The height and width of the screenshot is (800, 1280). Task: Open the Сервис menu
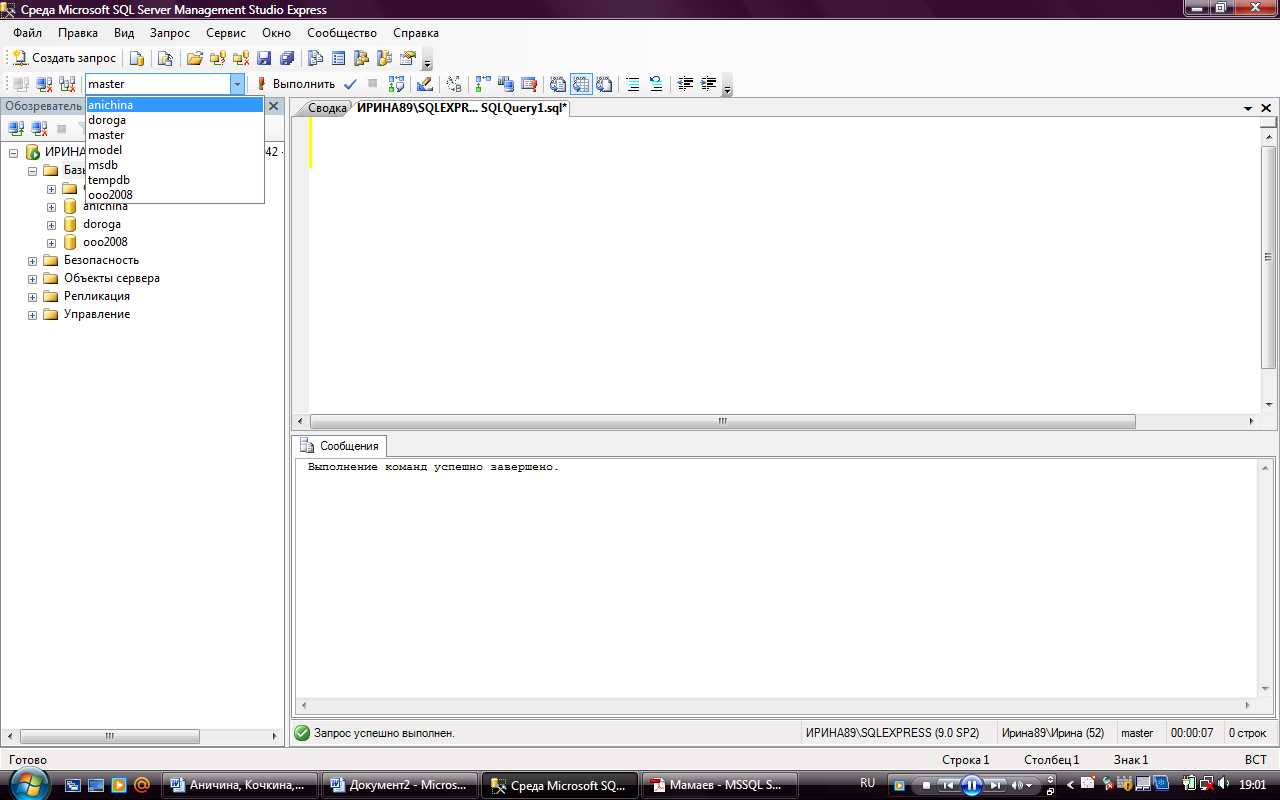coord(226,33)
